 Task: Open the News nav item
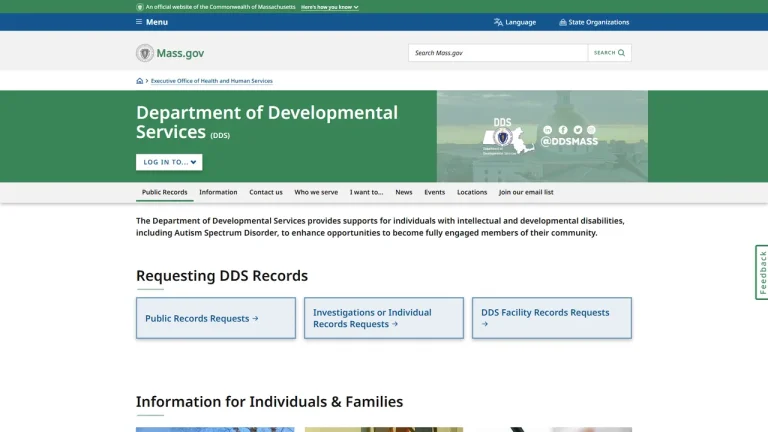coord(404,192)
